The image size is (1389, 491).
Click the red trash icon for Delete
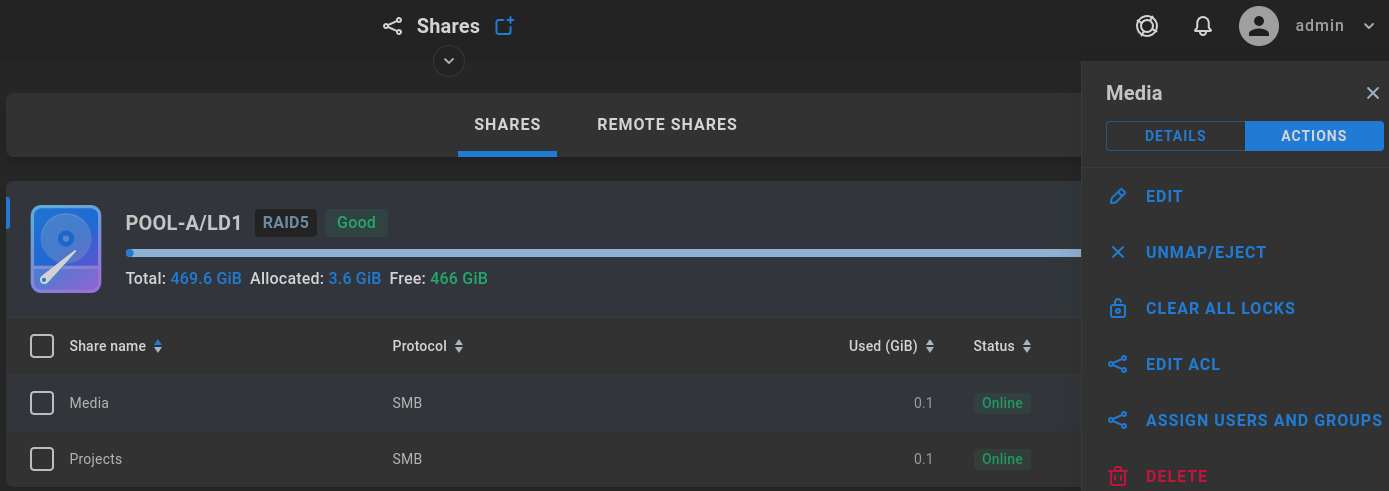point(1118,476)
